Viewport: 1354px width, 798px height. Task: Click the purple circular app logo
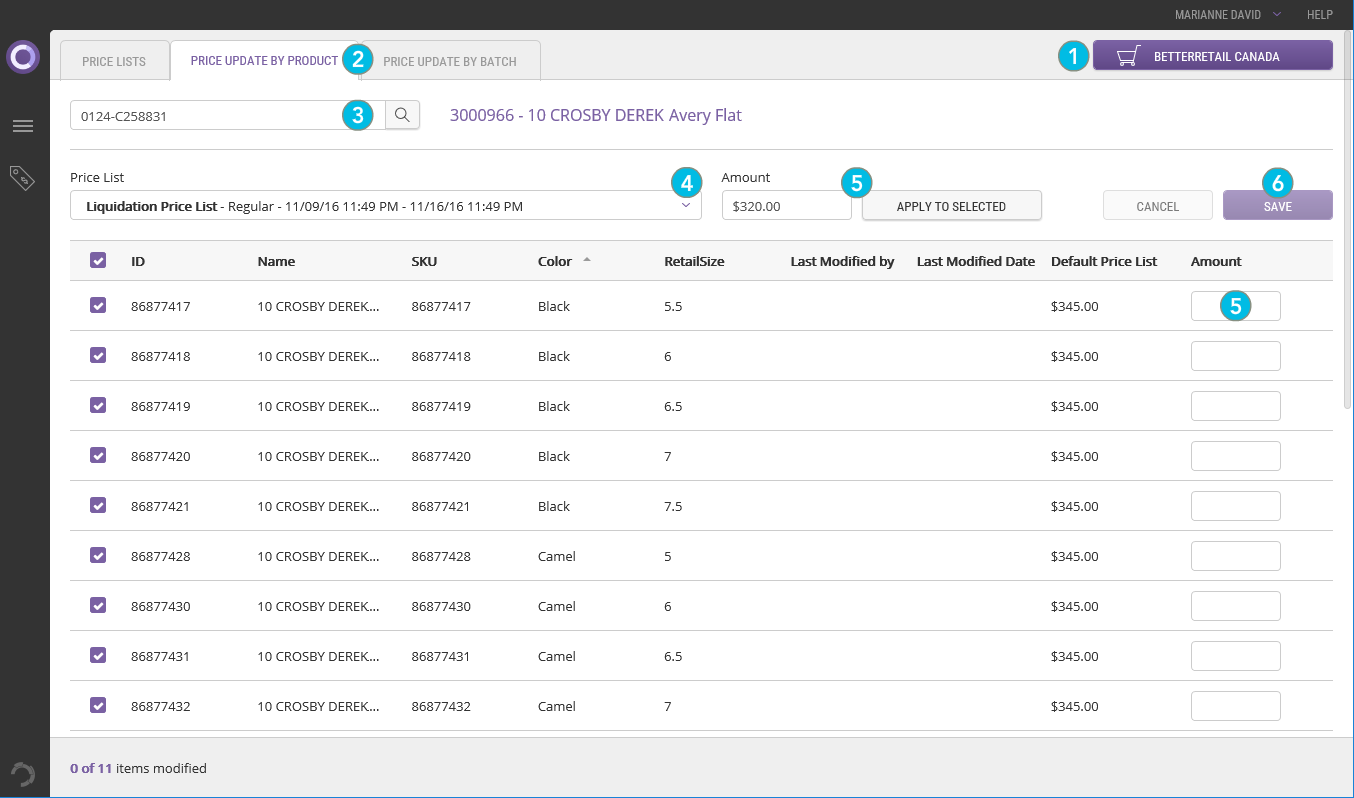22,57
